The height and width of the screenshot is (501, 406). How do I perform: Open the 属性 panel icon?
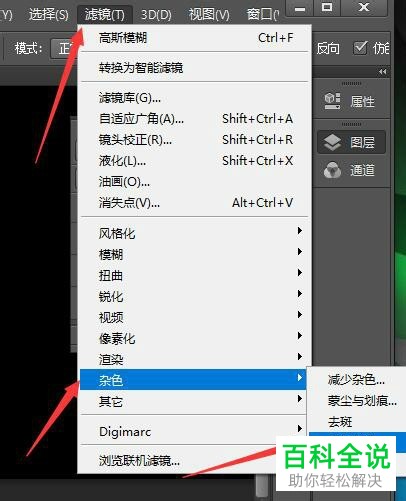click(x=351, y=101)
